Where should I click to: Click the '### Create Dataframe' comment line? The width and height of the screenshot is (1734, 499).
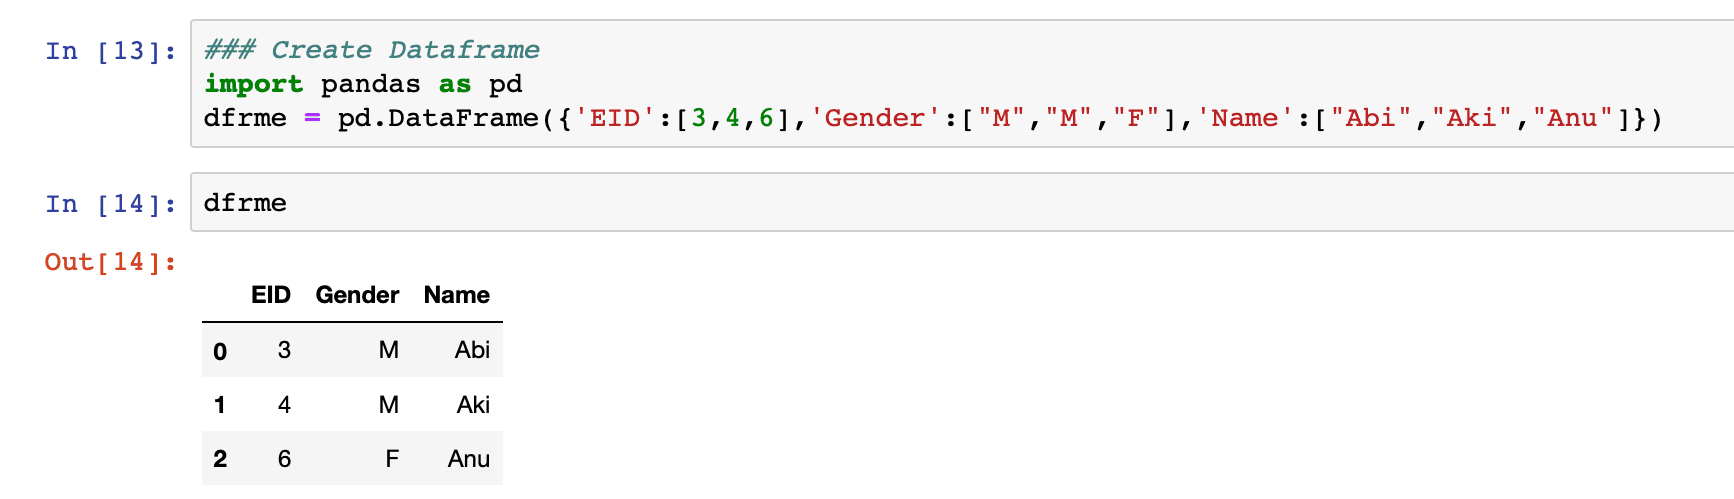pos(371,50)
